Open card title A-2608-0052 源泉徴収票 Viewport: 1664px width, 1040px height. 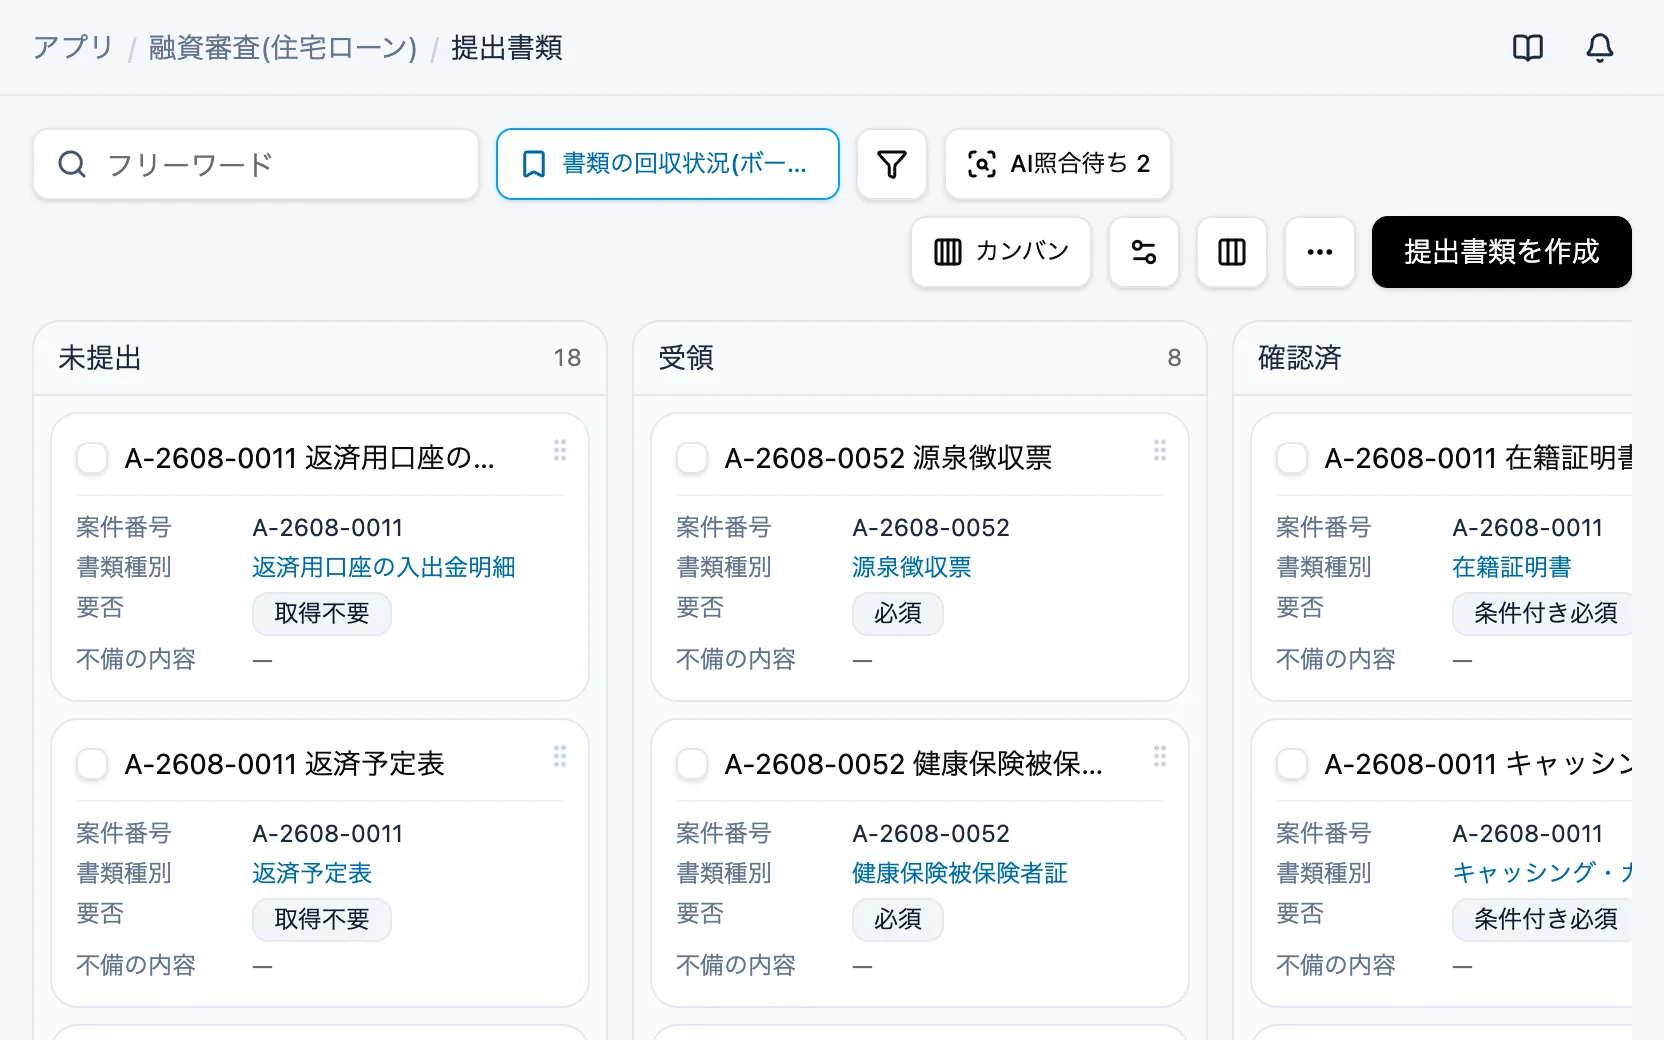click(x=888, y=458)
